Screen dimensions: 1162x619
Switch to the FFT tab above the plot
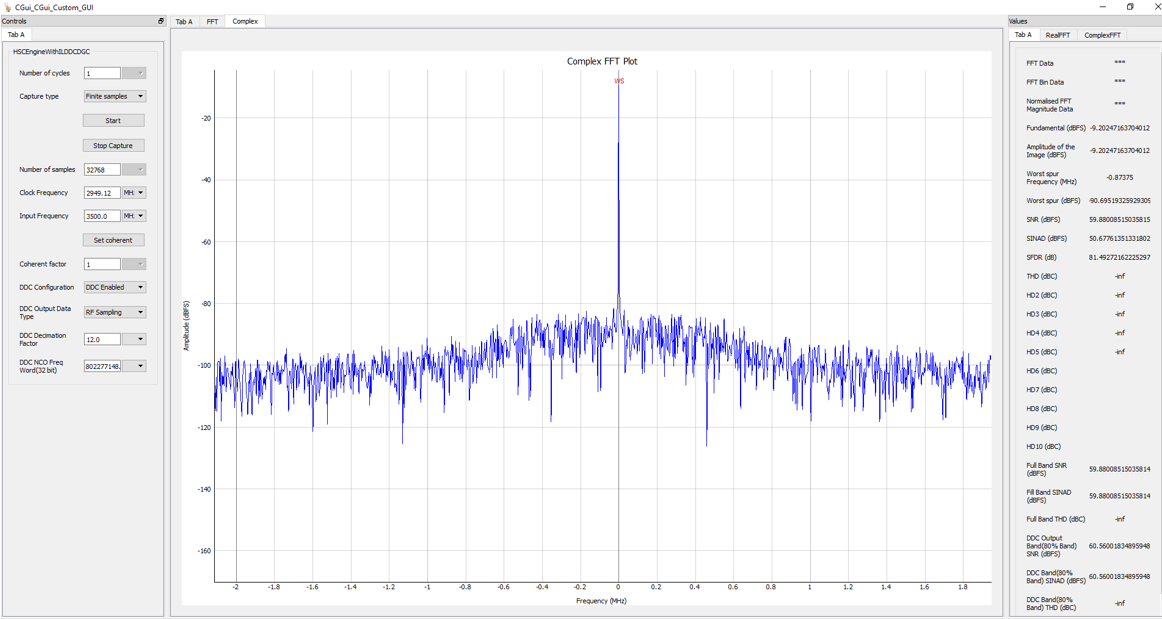coord(211,20)
